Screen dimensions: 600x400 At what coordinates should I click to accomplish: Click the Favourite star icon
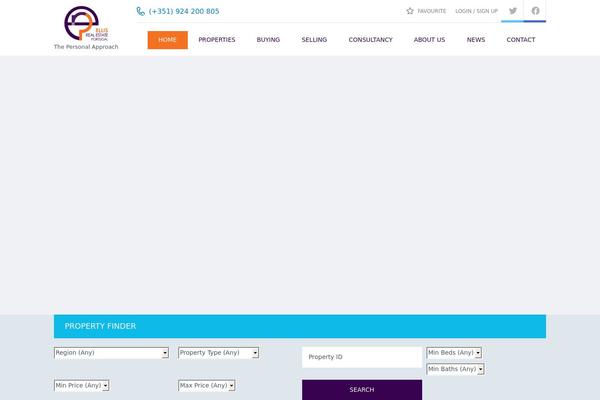[x=410, y=11]
